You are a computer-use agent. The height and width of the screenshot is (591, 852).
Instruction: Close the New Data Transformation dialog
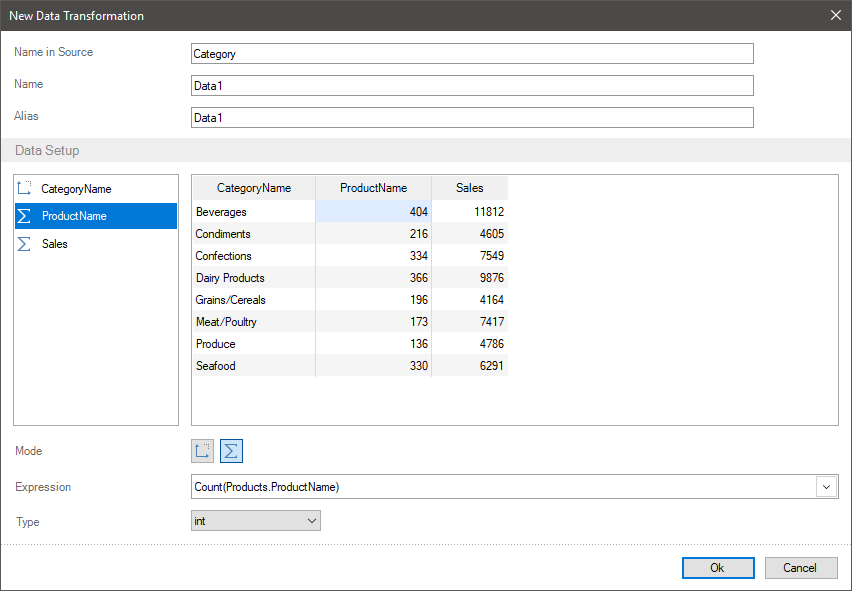coord(836,15)
